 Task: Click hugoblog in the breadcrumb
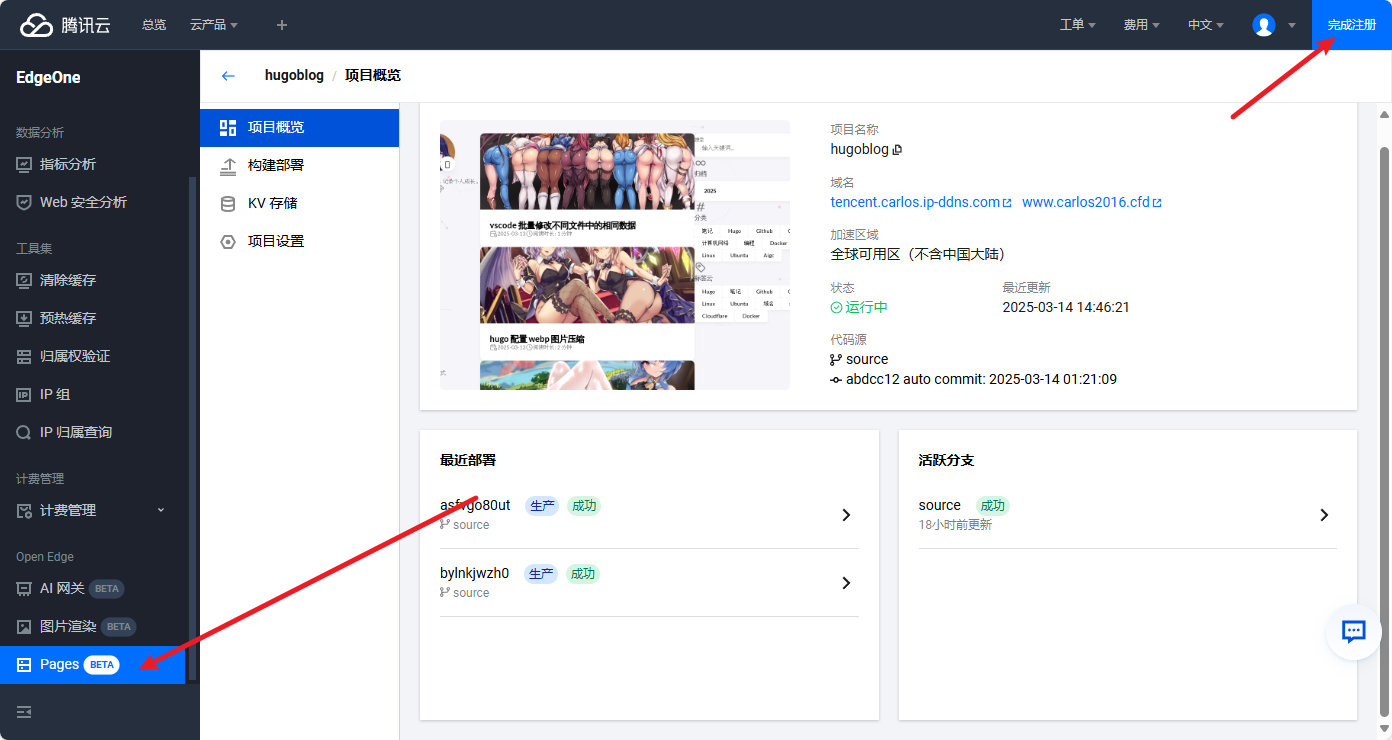tap(294, 75)
